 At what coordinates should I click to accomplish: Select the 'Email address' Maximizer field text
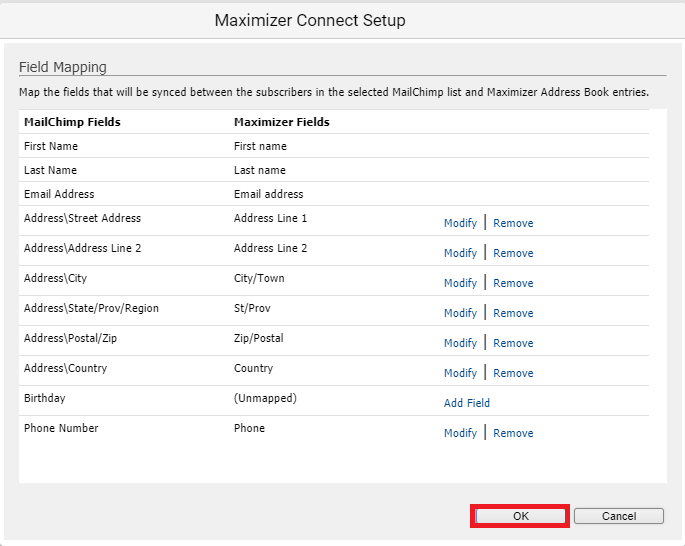[268, 194]
